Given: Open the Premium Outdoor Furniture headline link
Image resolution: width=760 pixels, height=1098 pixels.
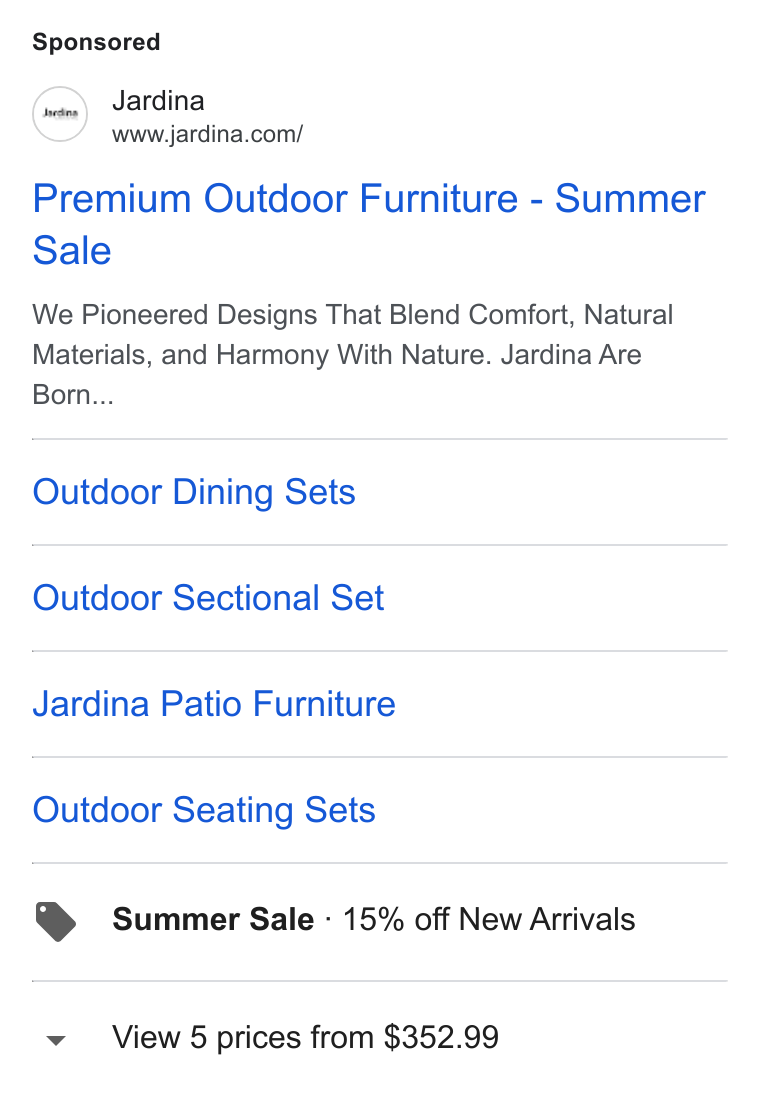Looking at the screenshot, I should pos(369,224).
